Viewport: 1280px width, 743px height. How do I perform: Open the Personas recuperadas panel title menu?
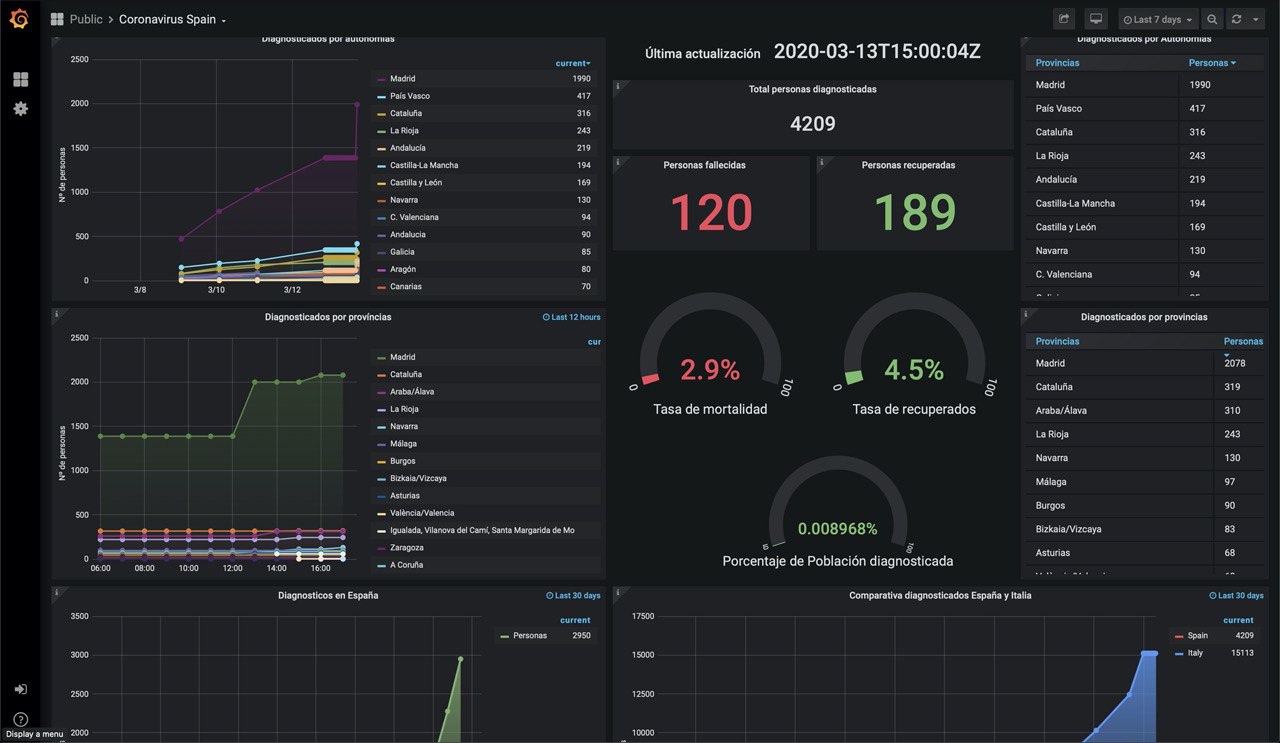point(908,165)
